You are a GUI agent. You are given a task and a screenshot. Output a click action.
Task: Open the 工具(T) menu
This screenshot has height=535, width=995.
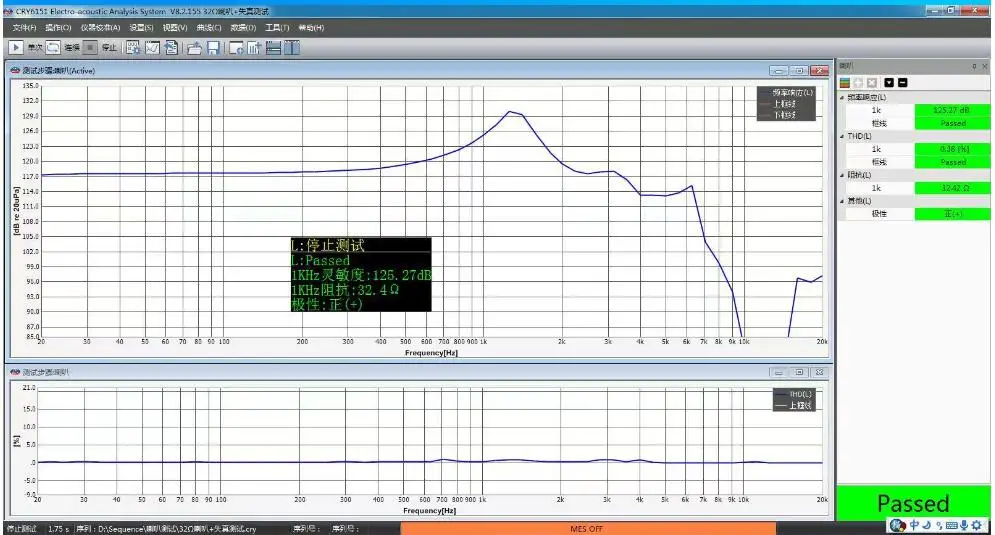tap(277, 27)
